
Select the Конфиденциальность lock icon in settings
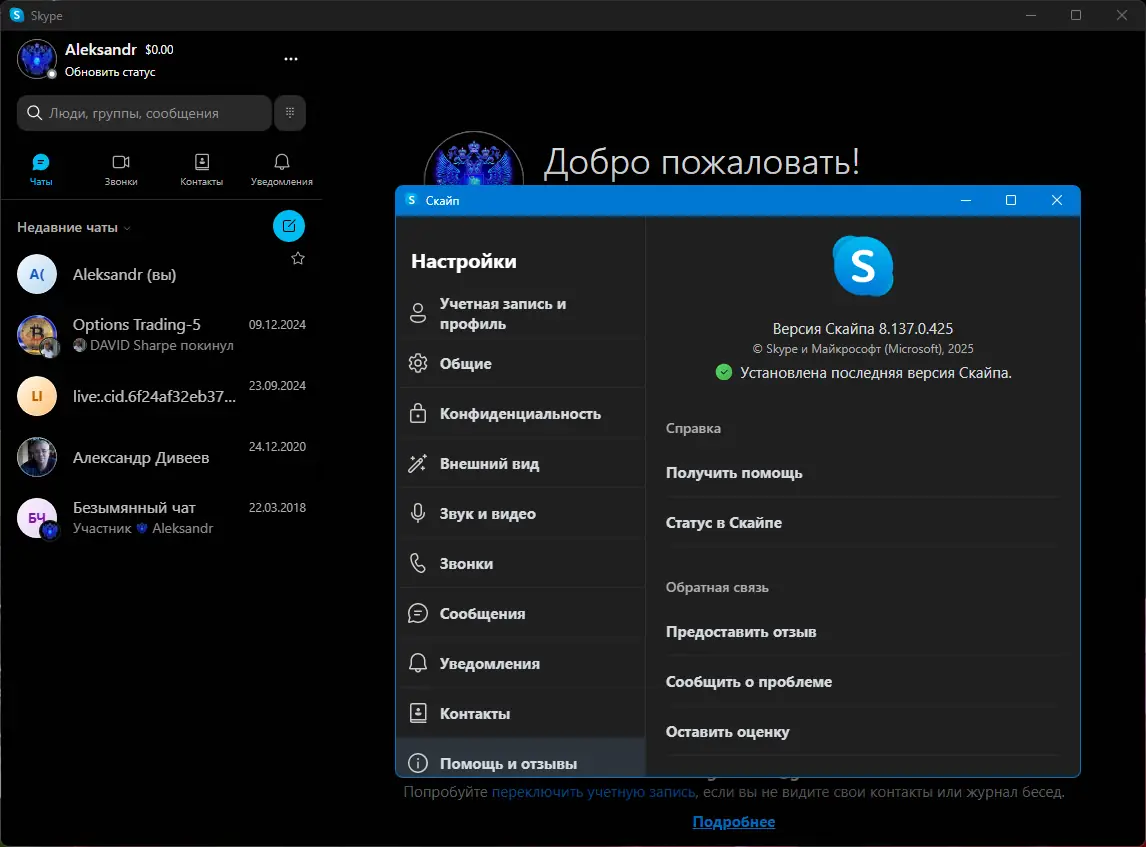[x=419, y=413]
